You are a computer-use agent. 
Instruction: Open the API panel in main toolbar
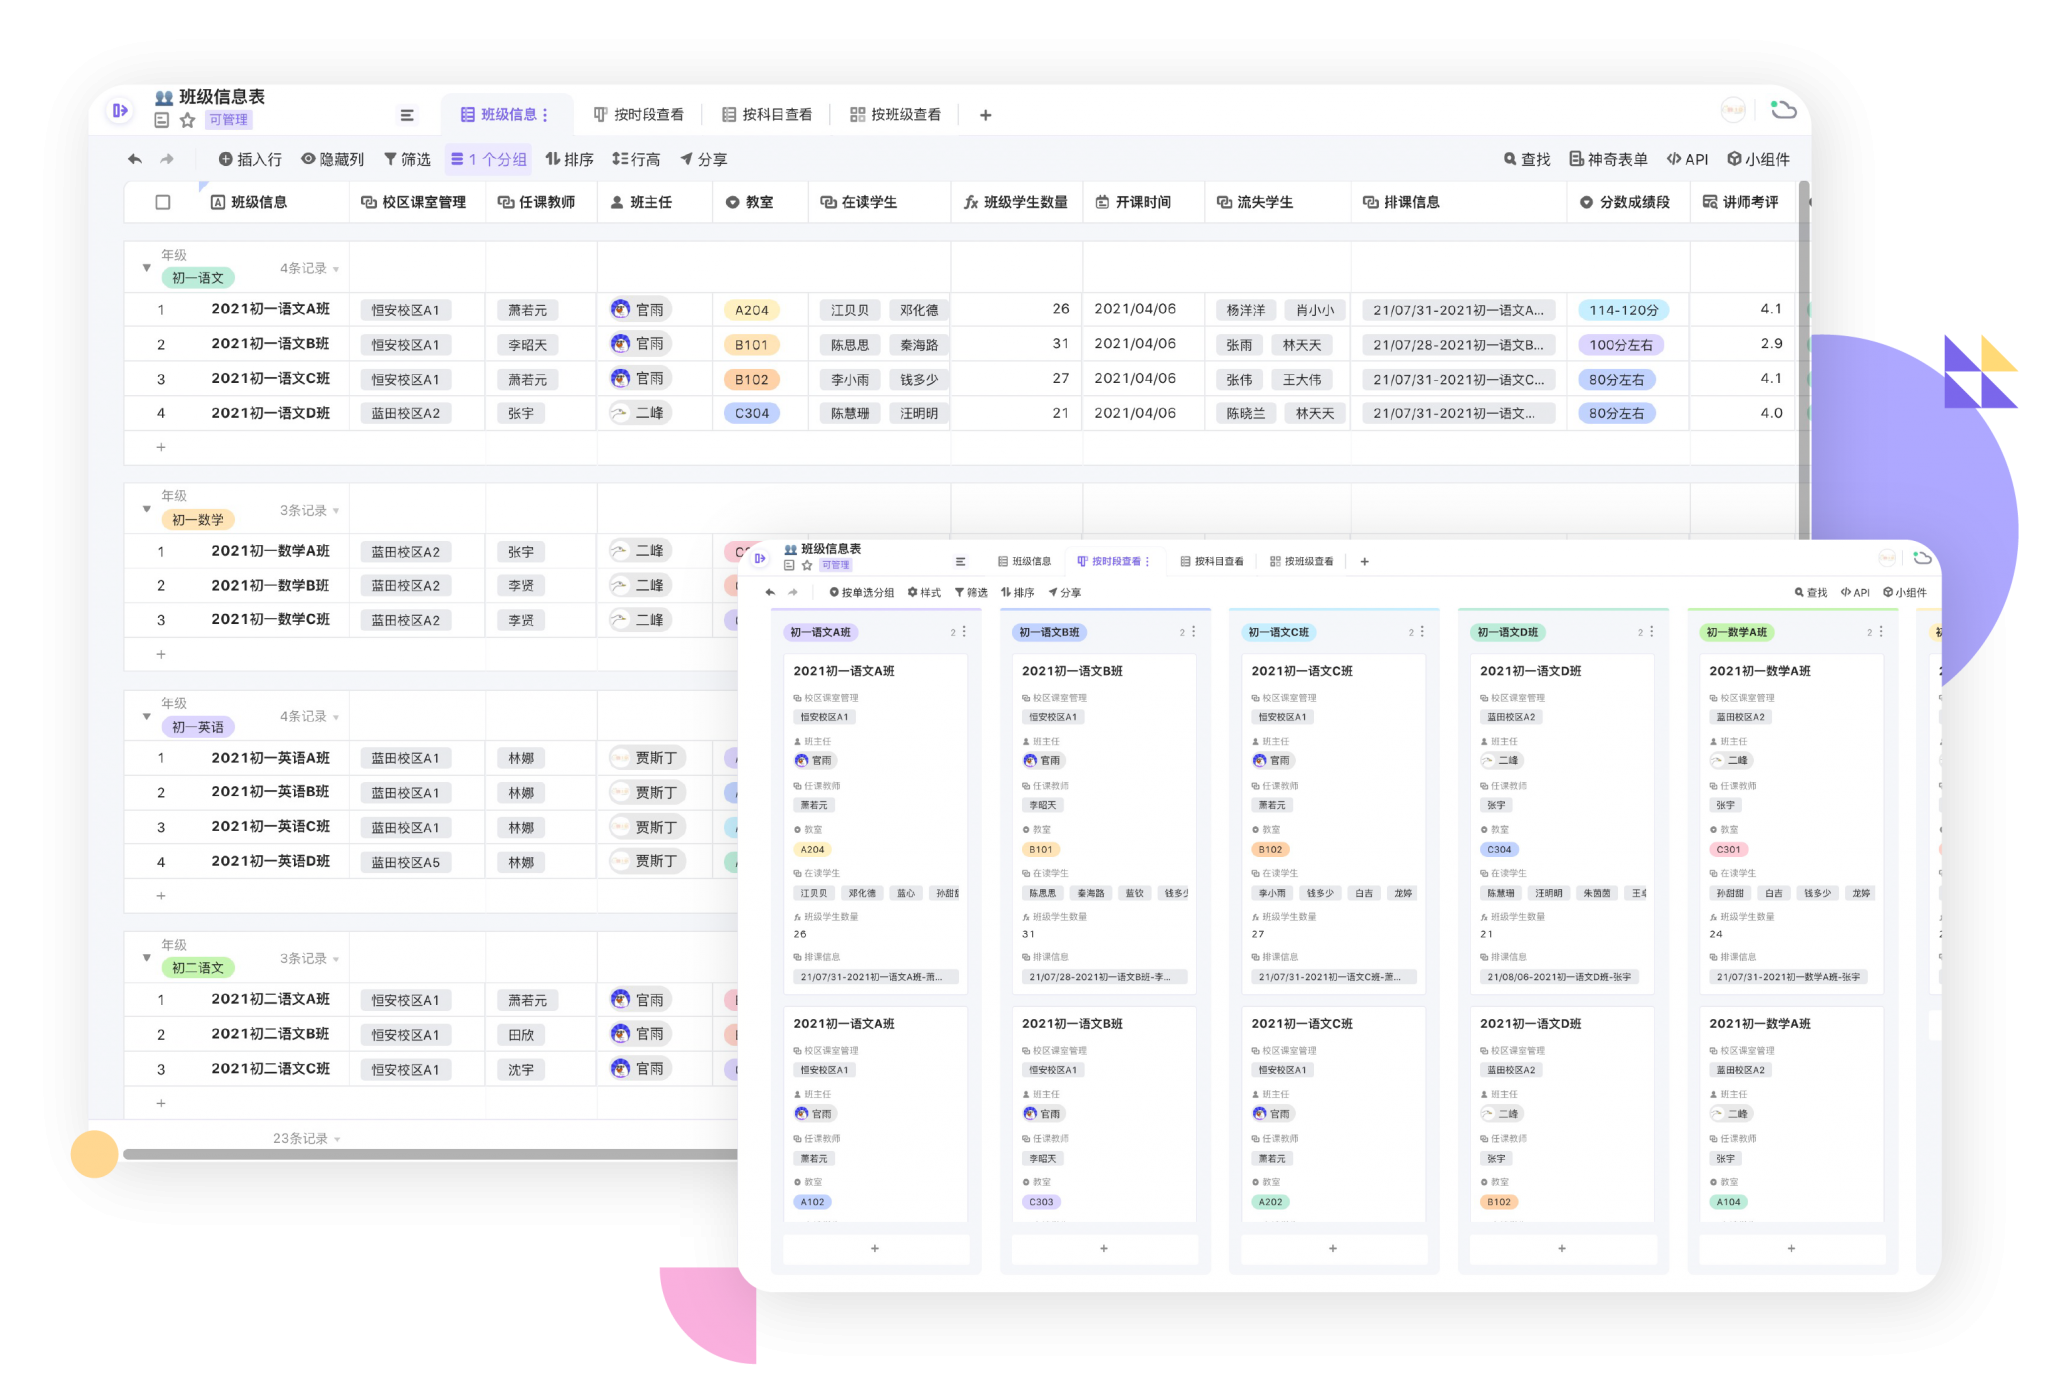(1687, 159)
